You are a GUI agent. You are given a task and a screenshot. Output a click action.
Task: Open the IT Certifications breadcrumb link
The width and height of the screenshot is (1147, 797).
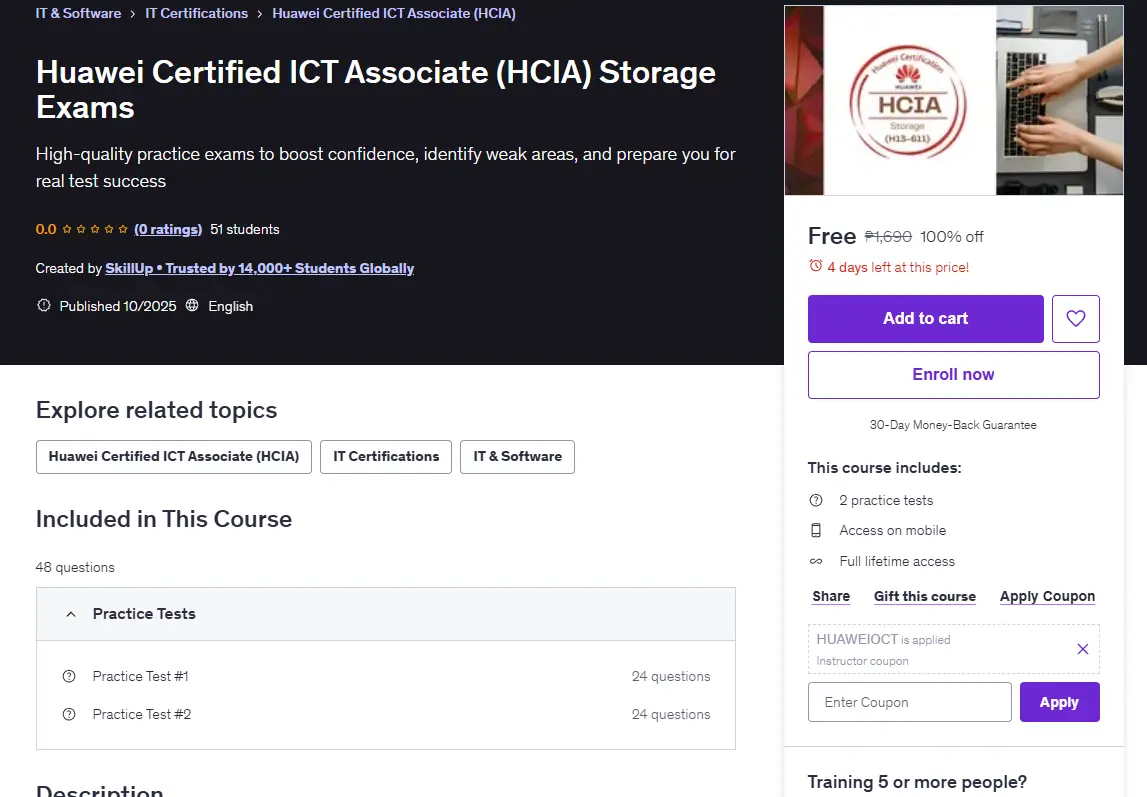(196, 13)
